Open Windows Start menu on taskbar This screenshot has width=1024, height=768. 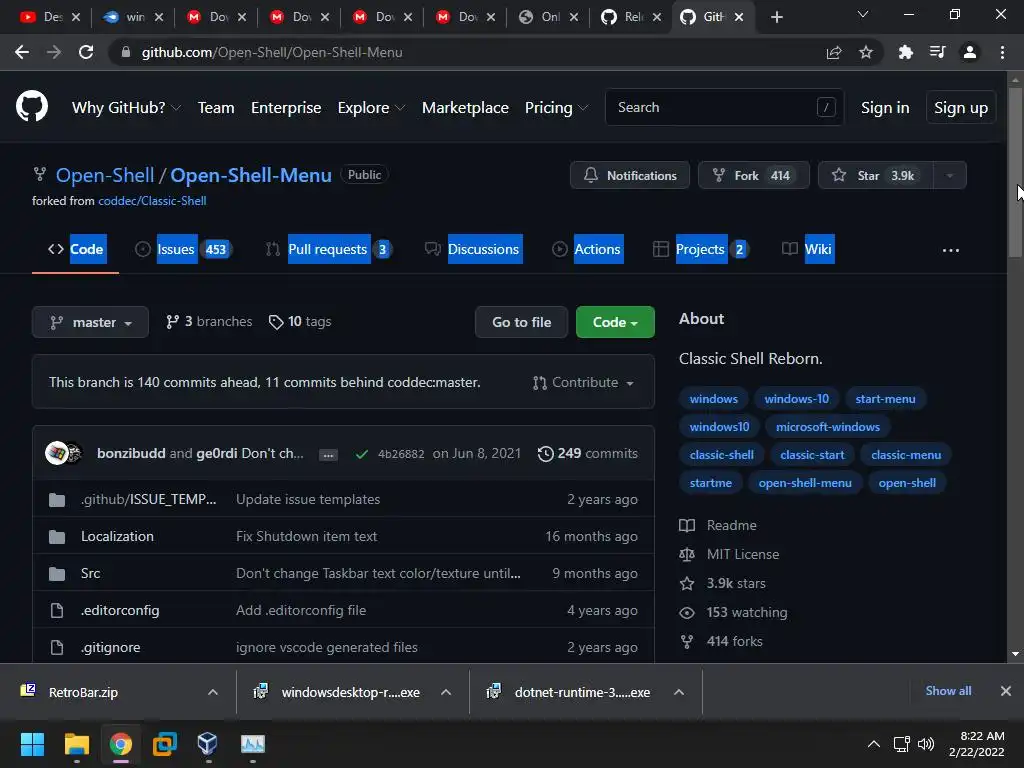click(x=32, y=744)
